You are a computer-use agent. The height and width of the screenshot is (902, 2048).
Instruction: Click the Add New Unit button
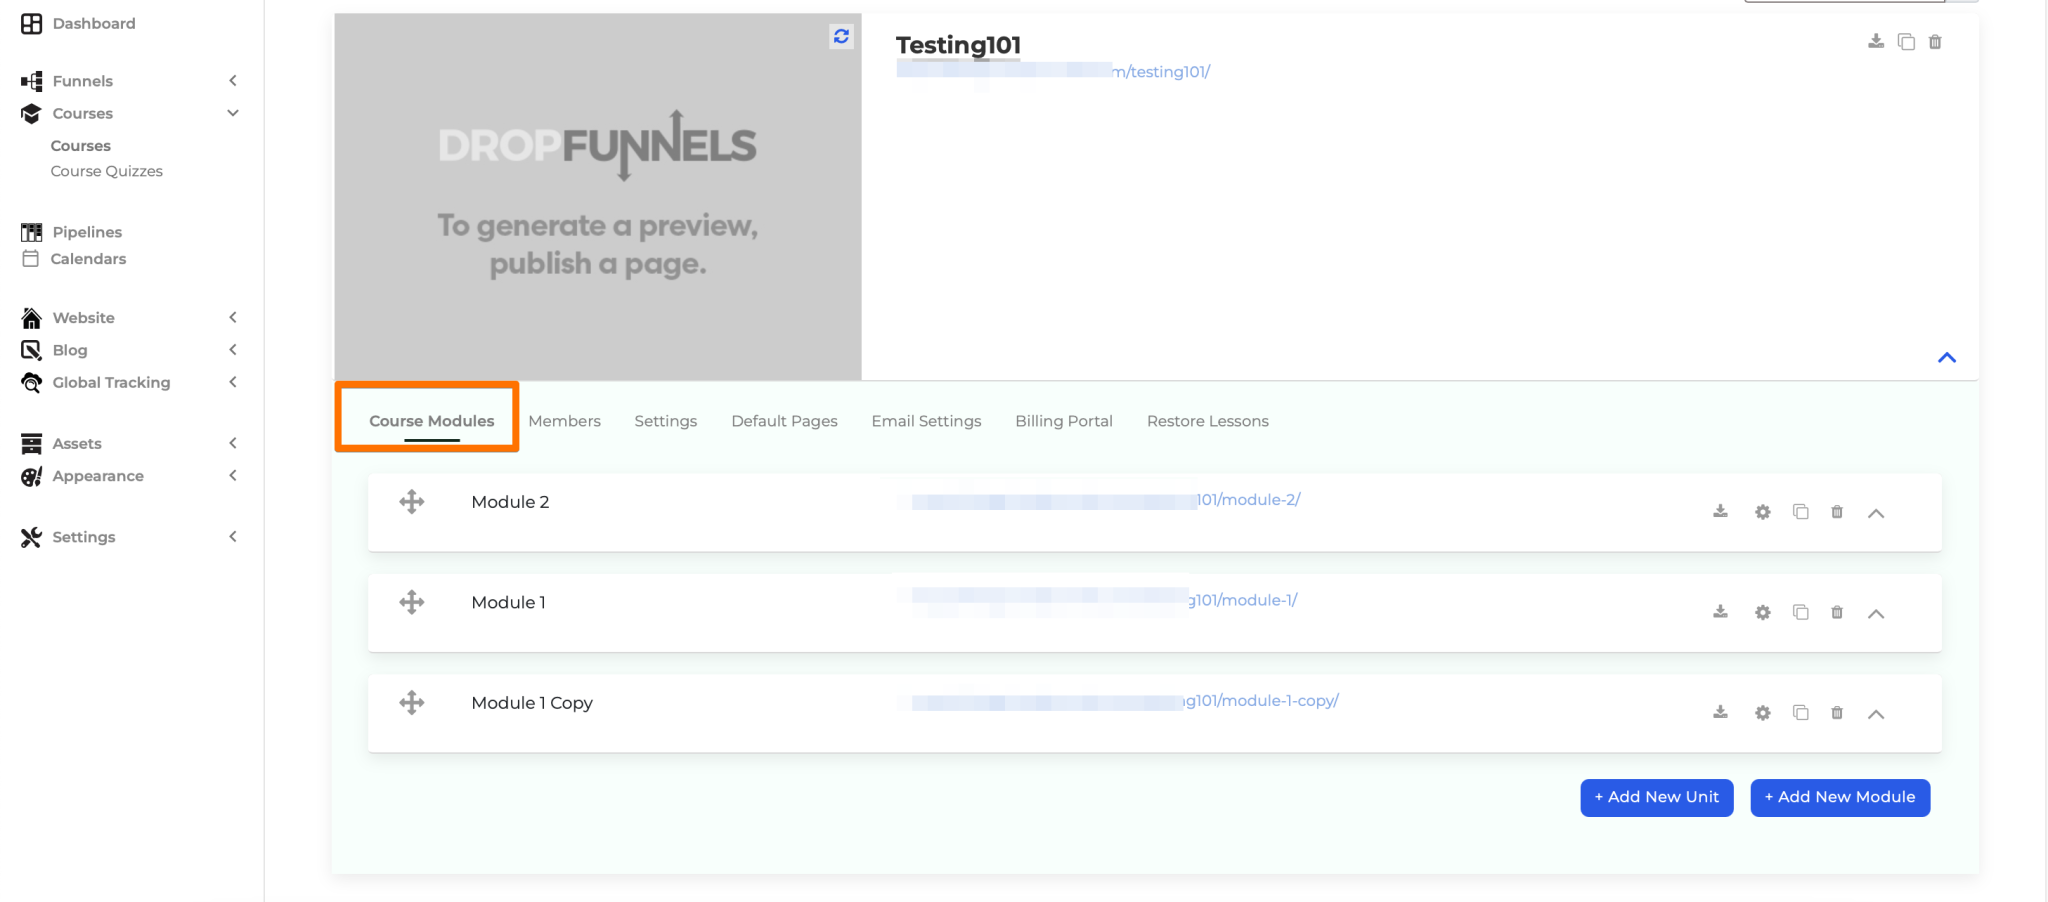[x=1656, y=797]
